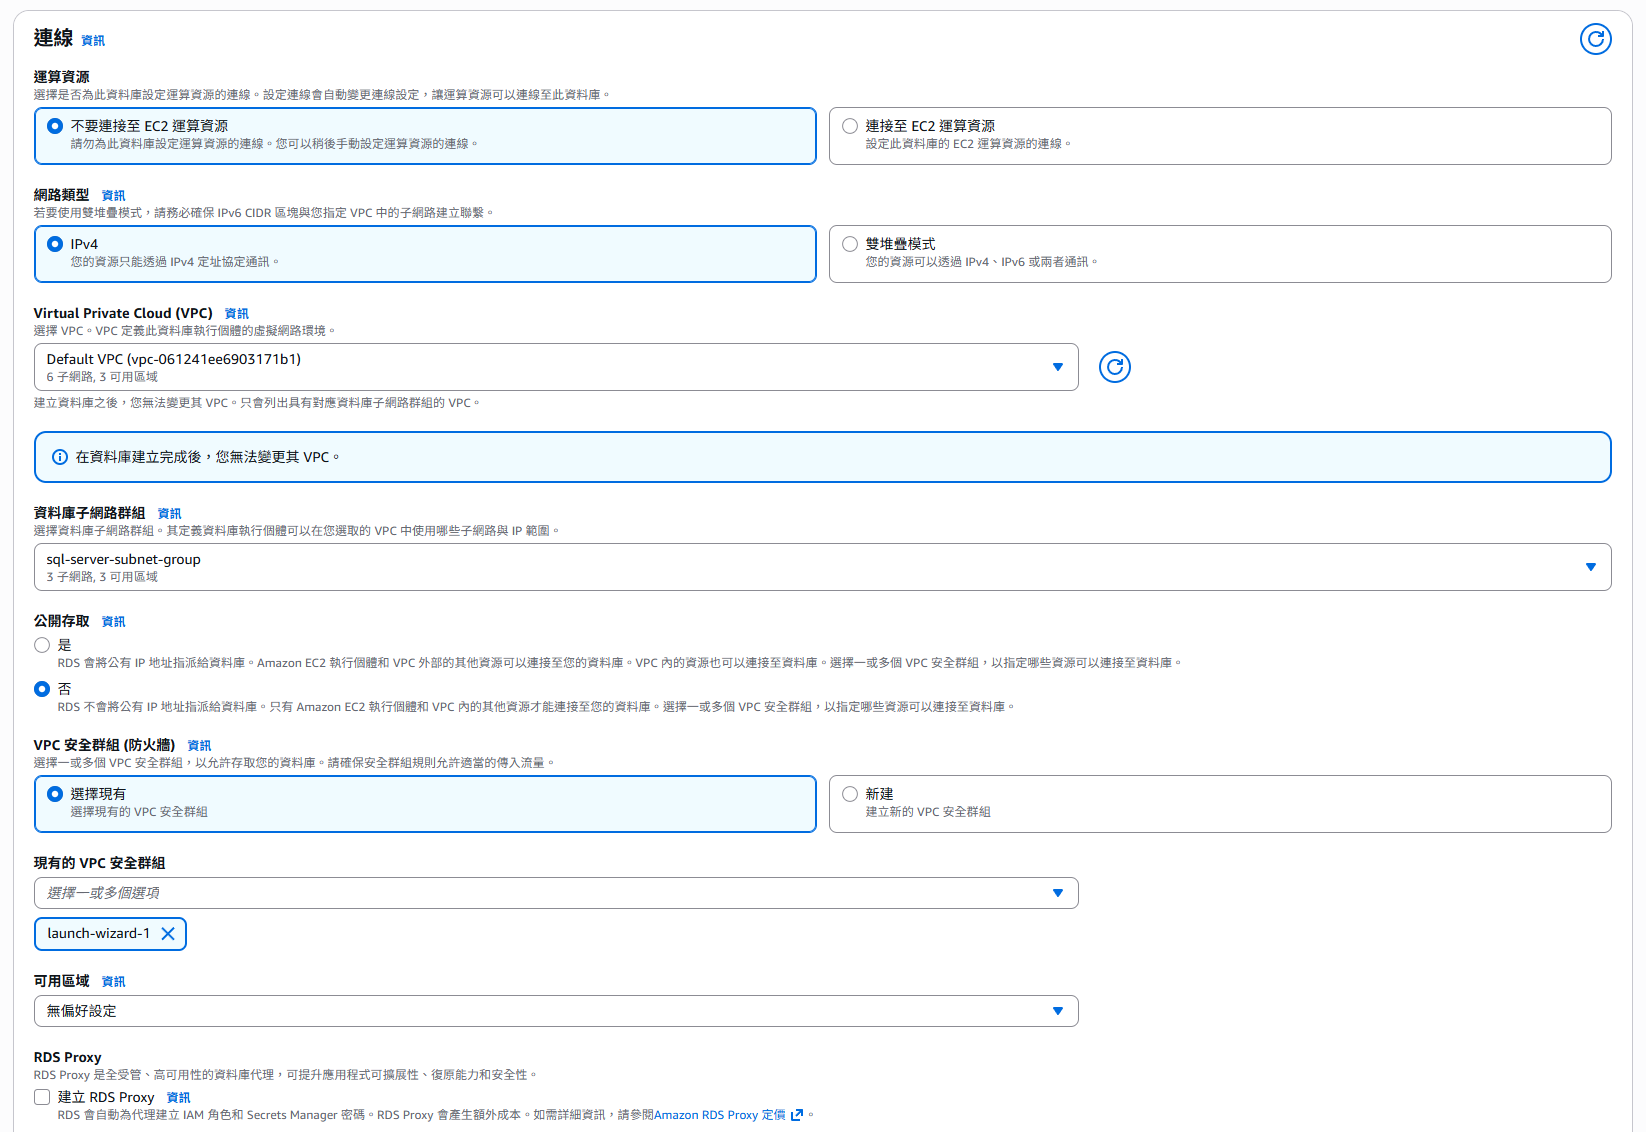Open 資訊 link next to 網路類型
The image size is (1646, 1132).
114,196
